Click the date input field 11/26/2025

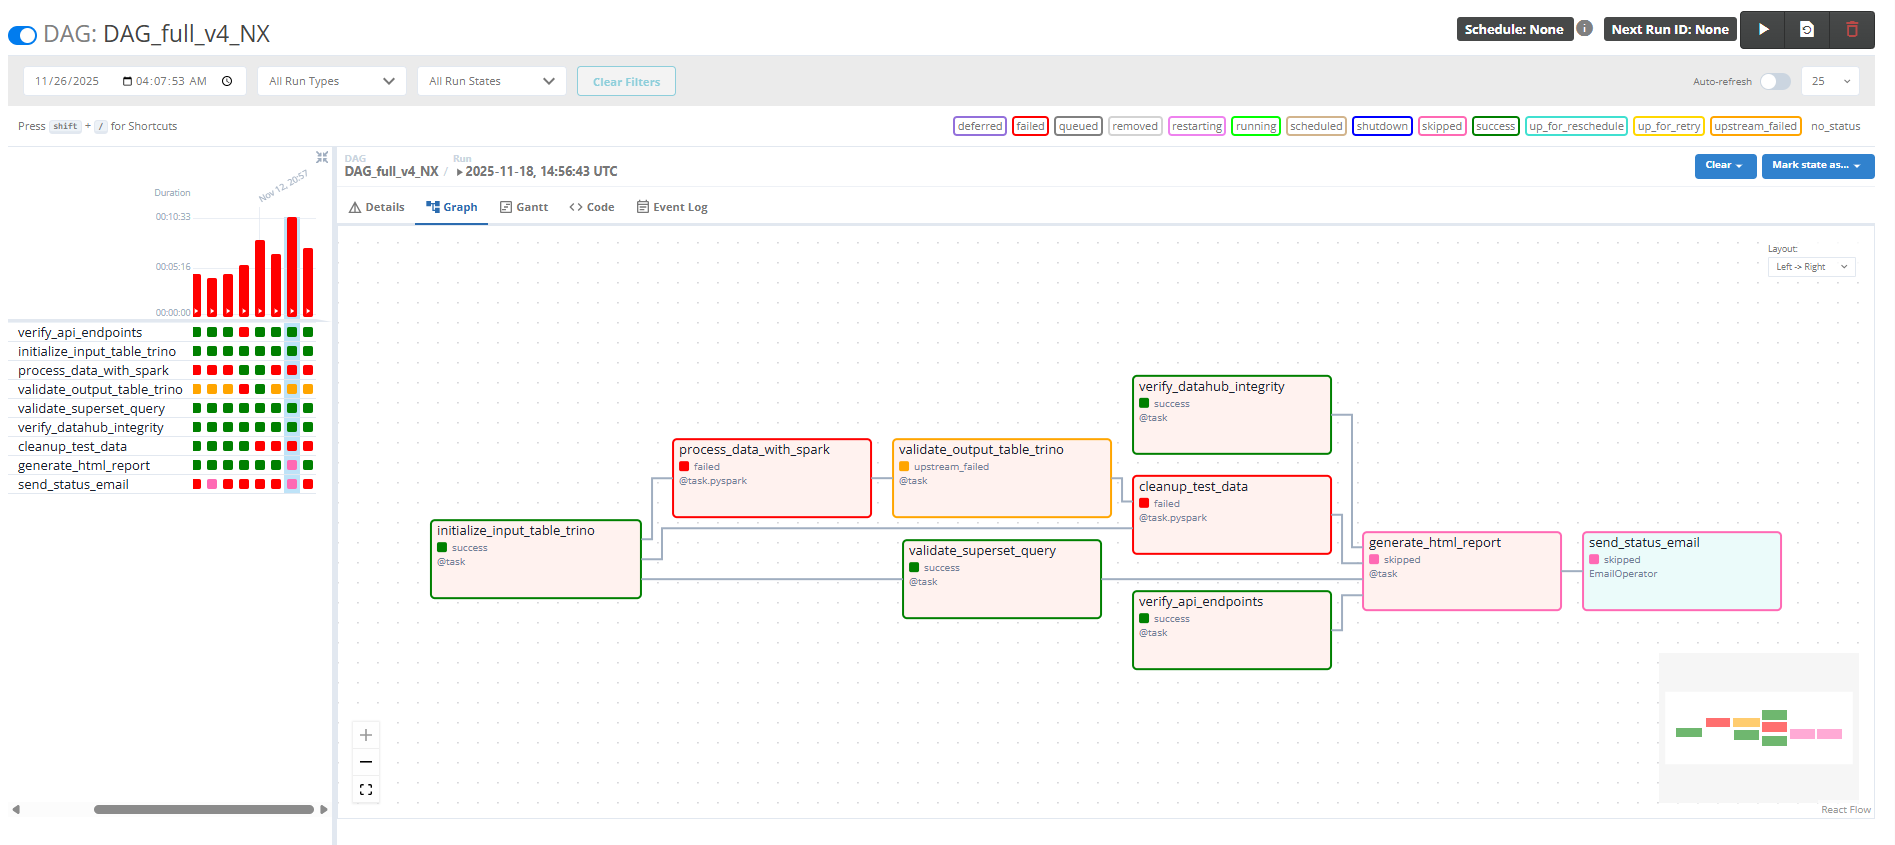tap(67, 81)
